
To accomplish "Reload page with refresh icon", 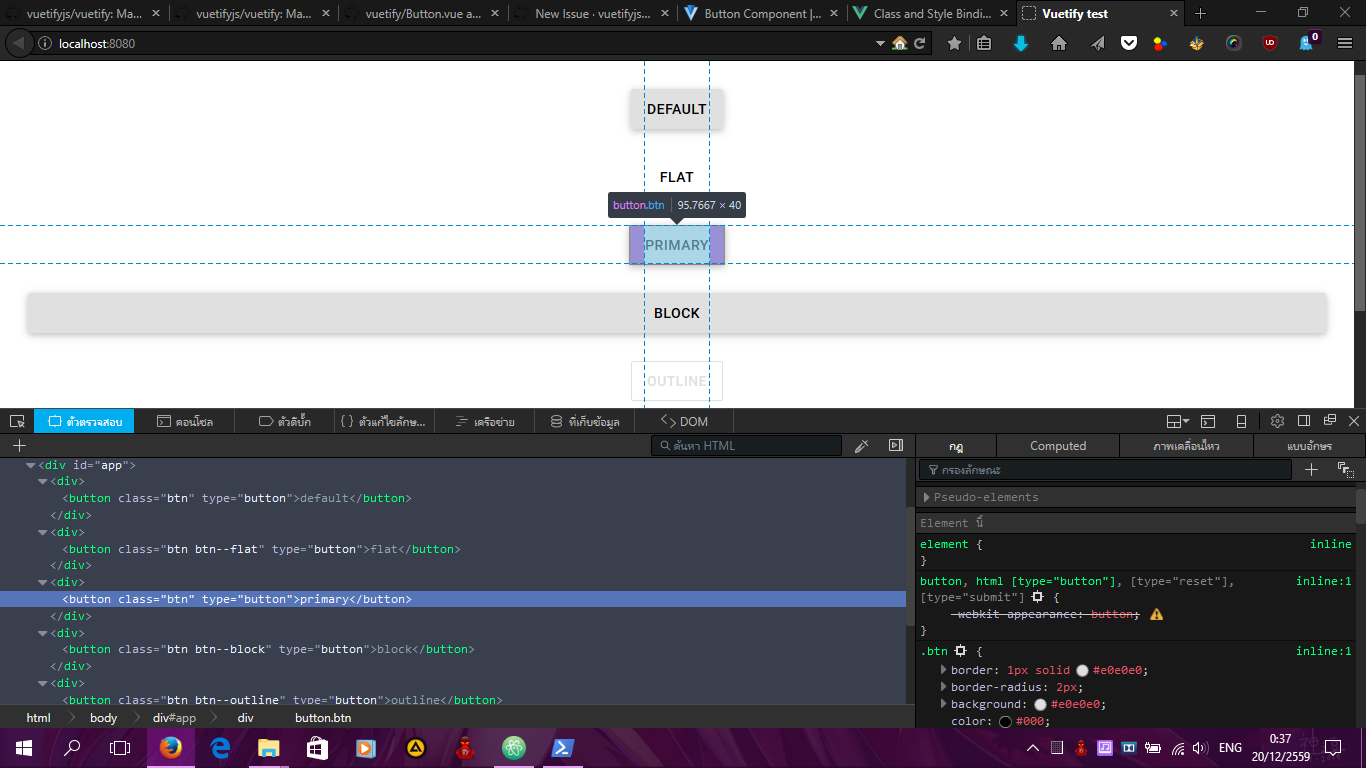I will point(919,43).
